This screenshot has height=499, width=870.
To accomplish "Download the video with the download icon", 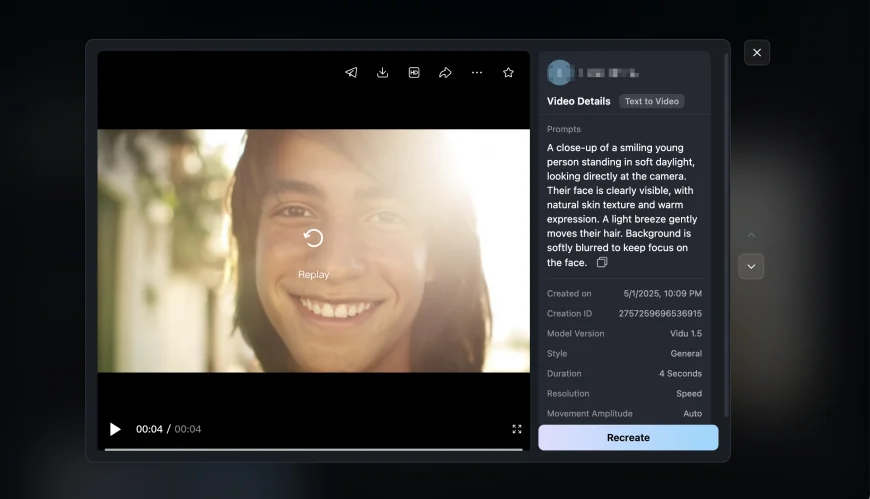I will [382, 73].
